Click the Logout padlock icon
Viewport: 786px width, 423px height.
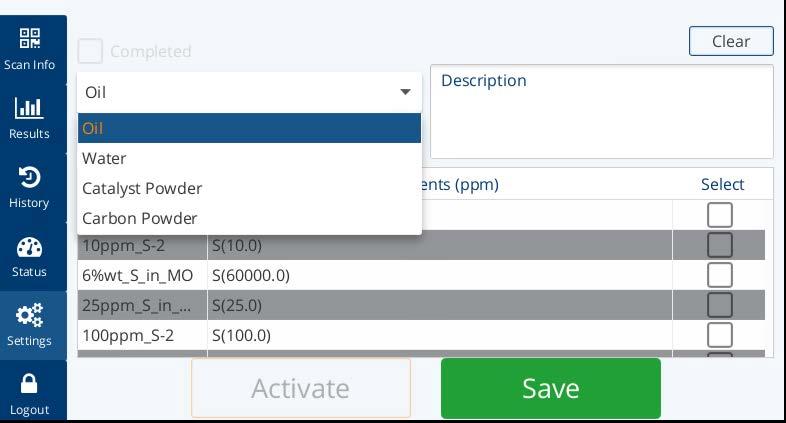click(x=29, y=384)
